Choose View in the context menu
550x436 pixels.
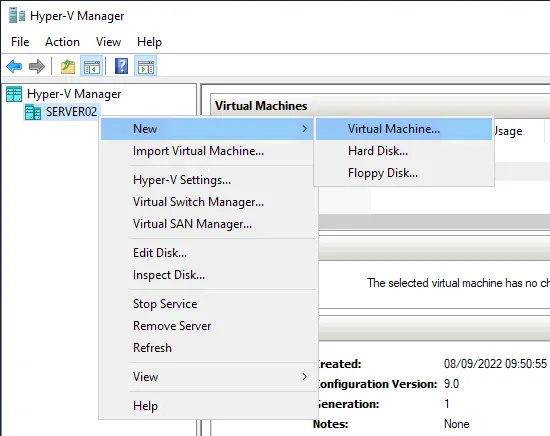coord(207,377)
